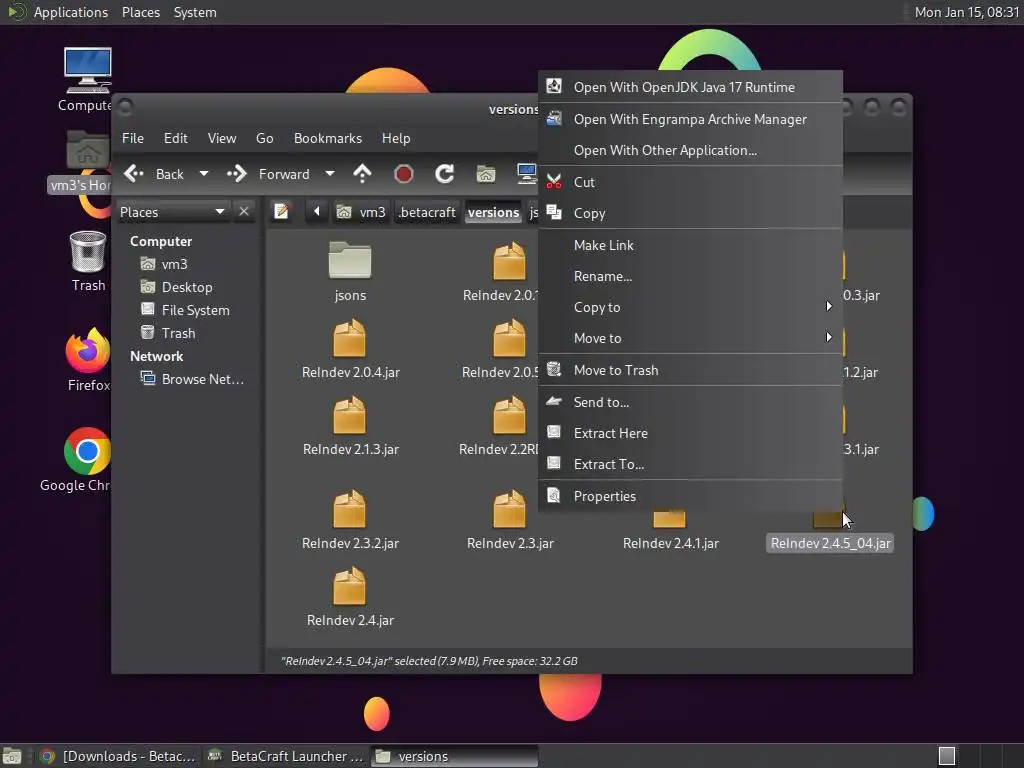Choose Send to... option

[x=690, y=402]
